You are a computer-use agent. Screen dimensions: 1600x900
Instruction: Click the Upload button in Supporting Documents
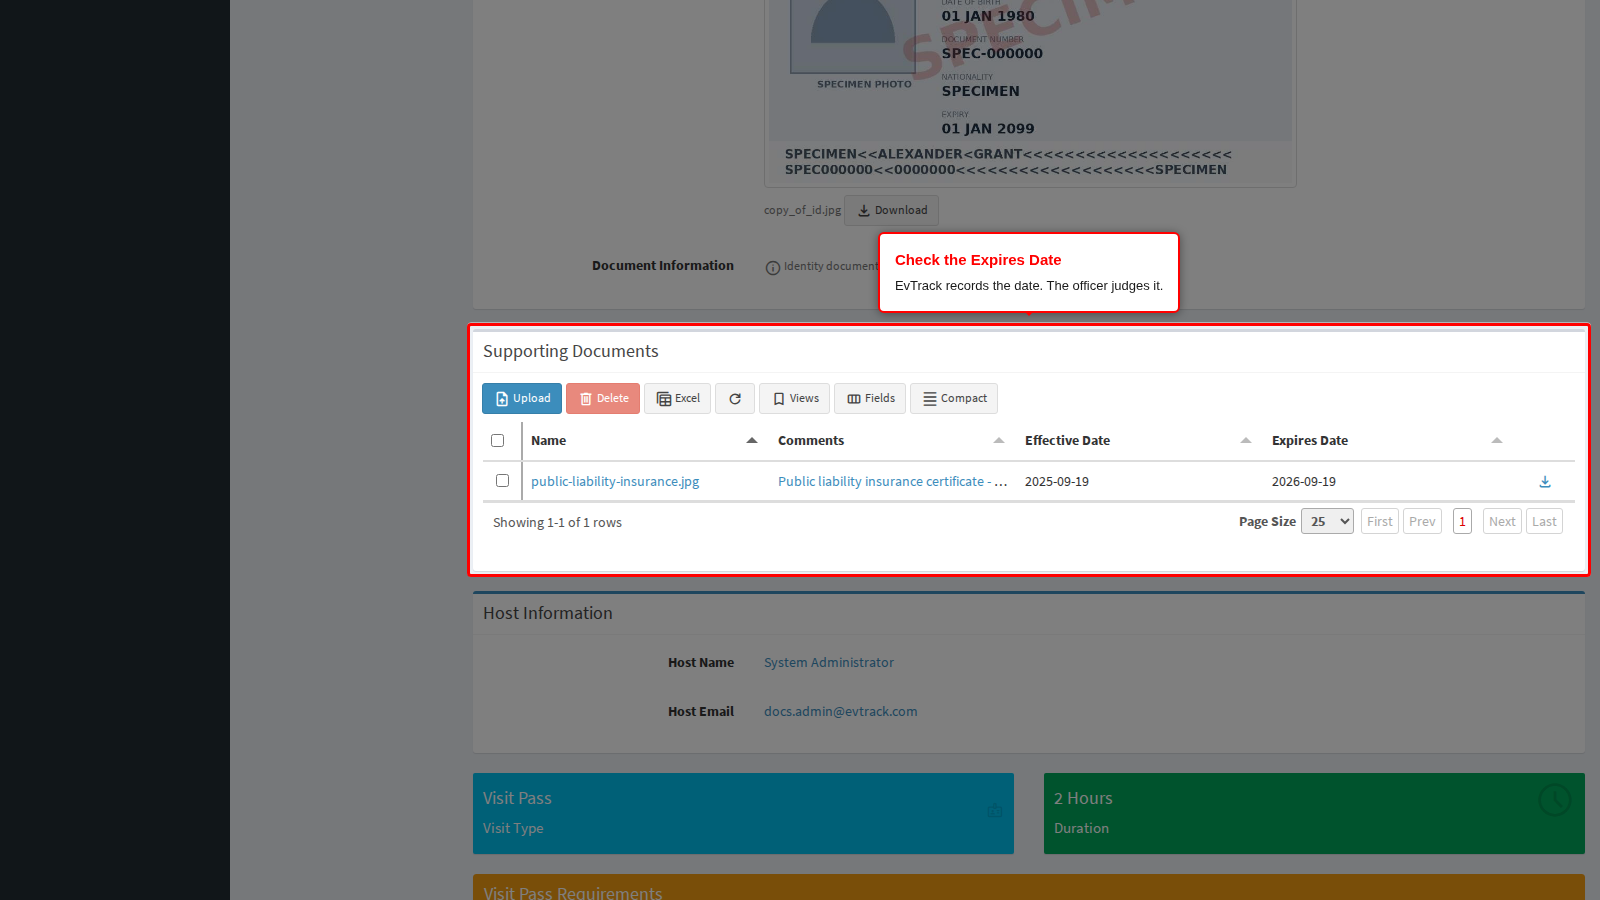click(522, 398)
